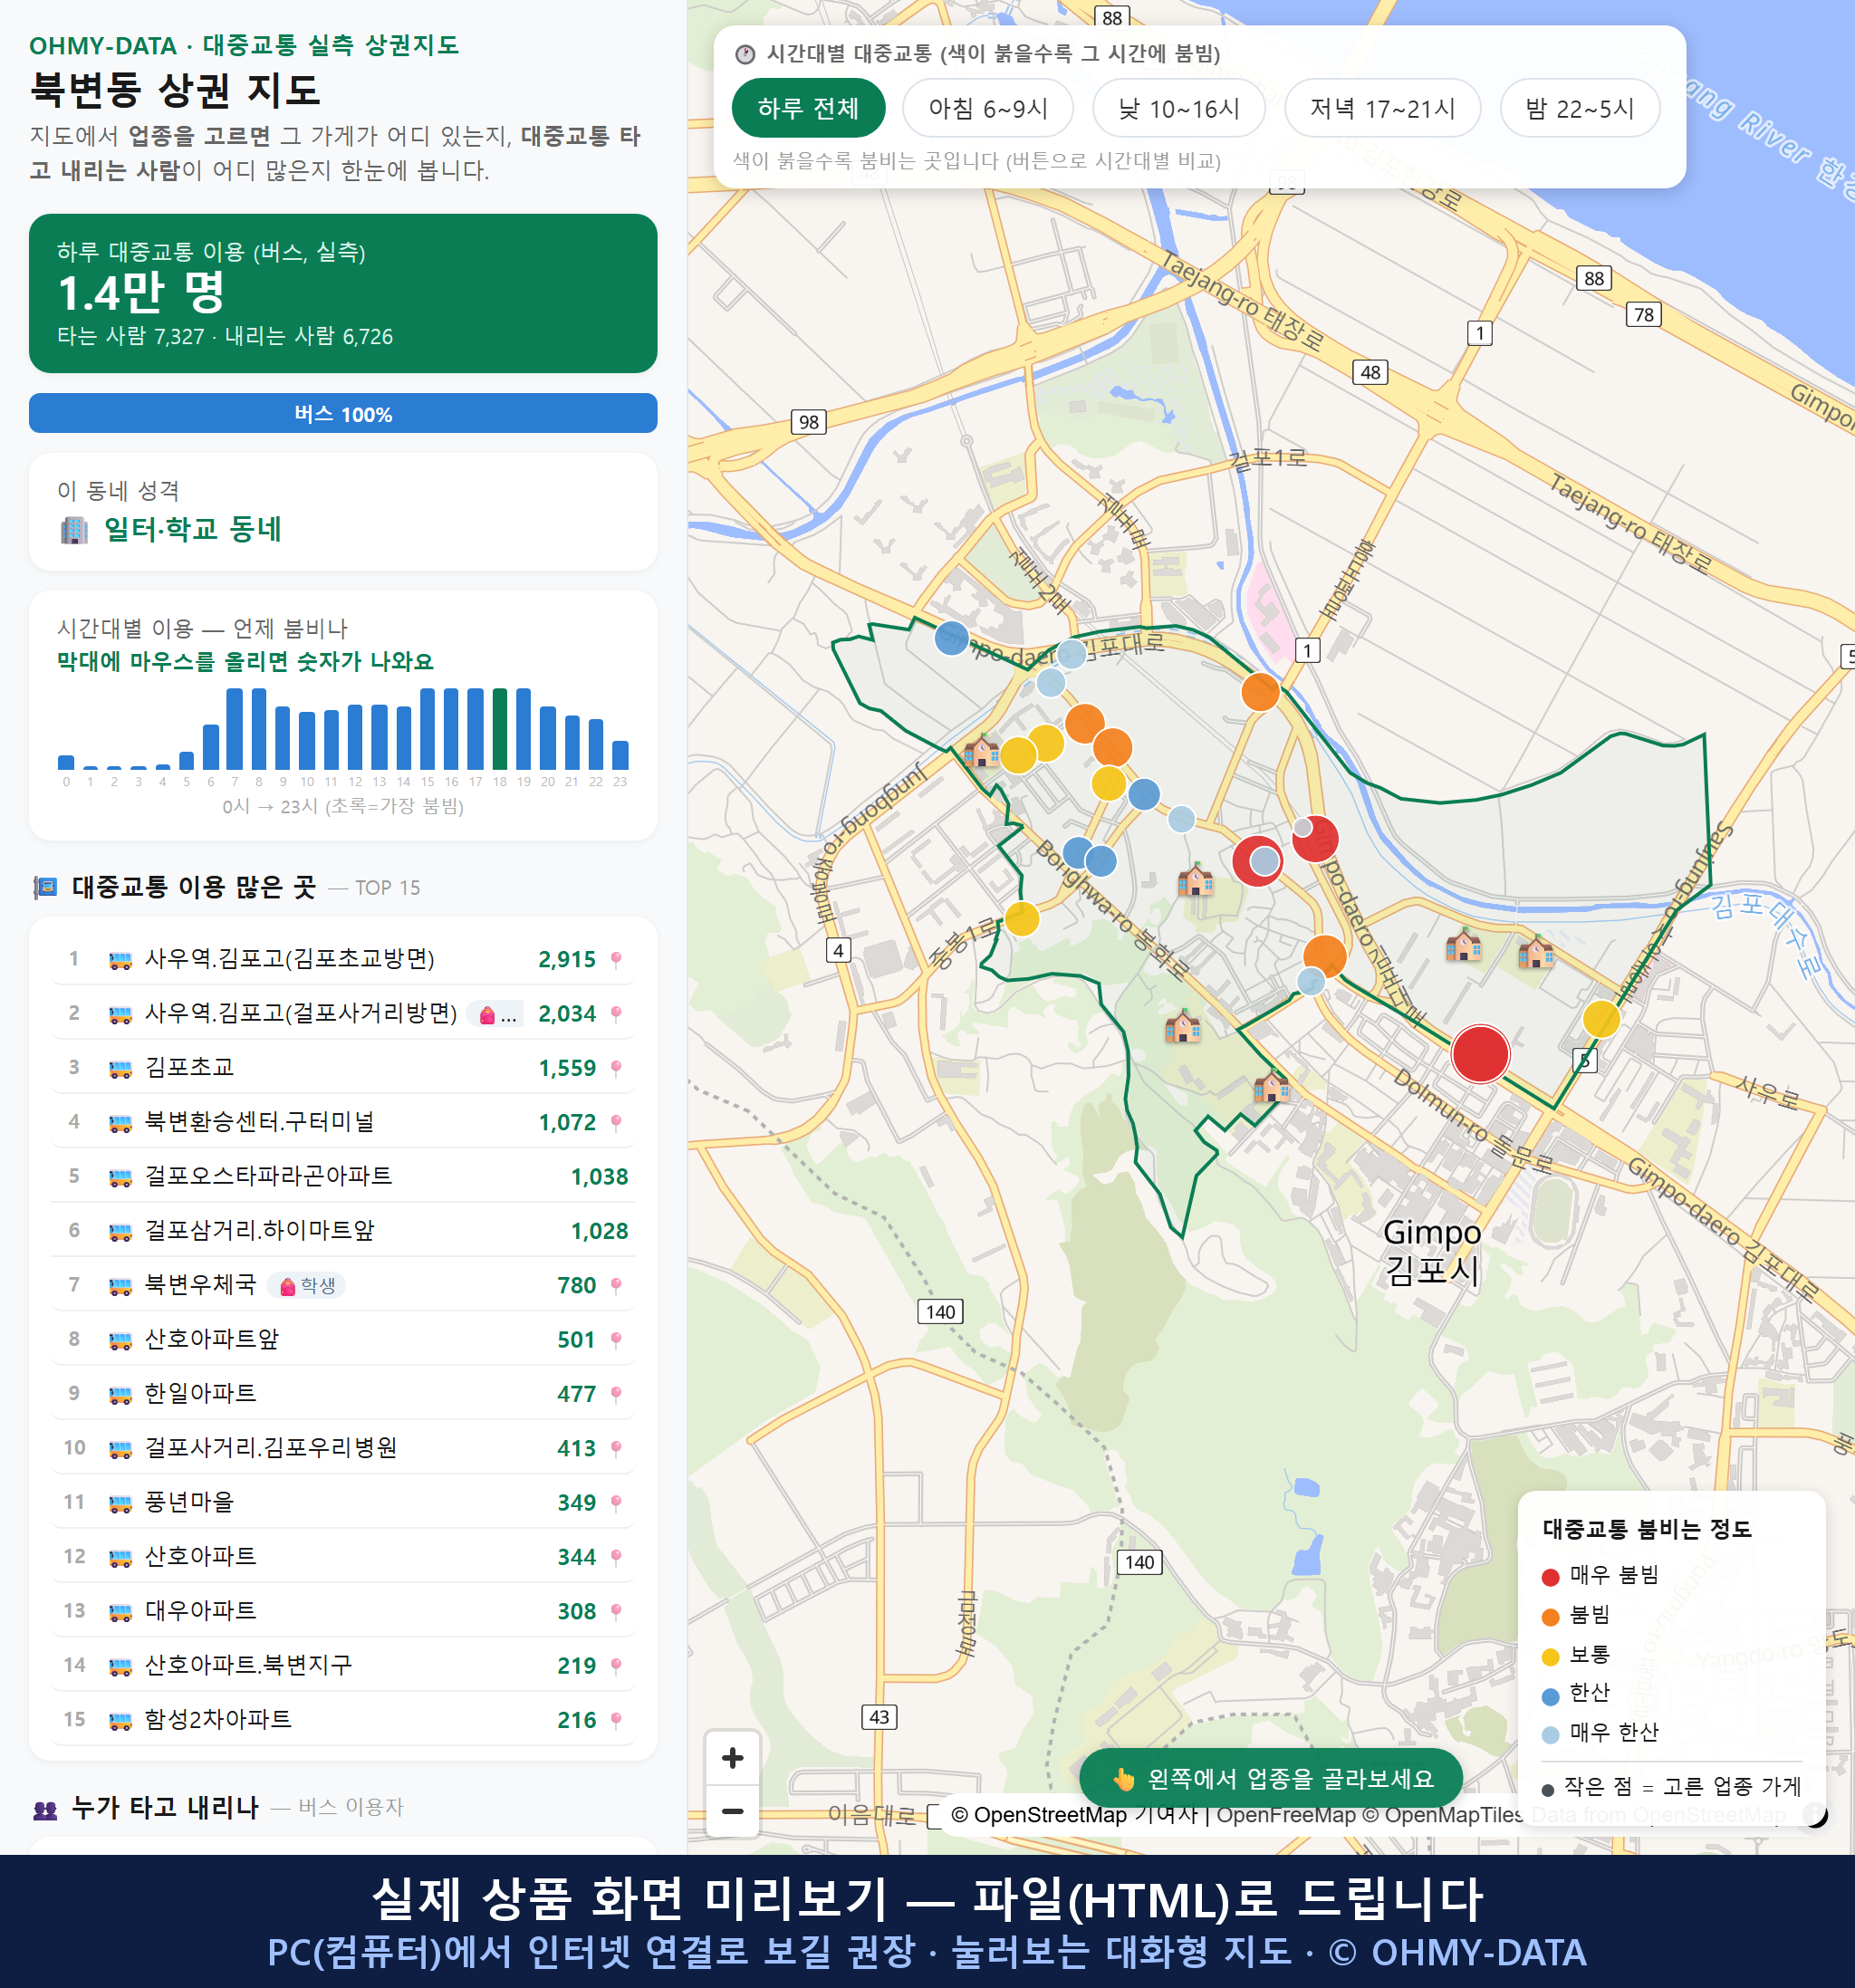Click the 왼쪽에서 업종을 골라보세요 banner

pos(1270,1778)
